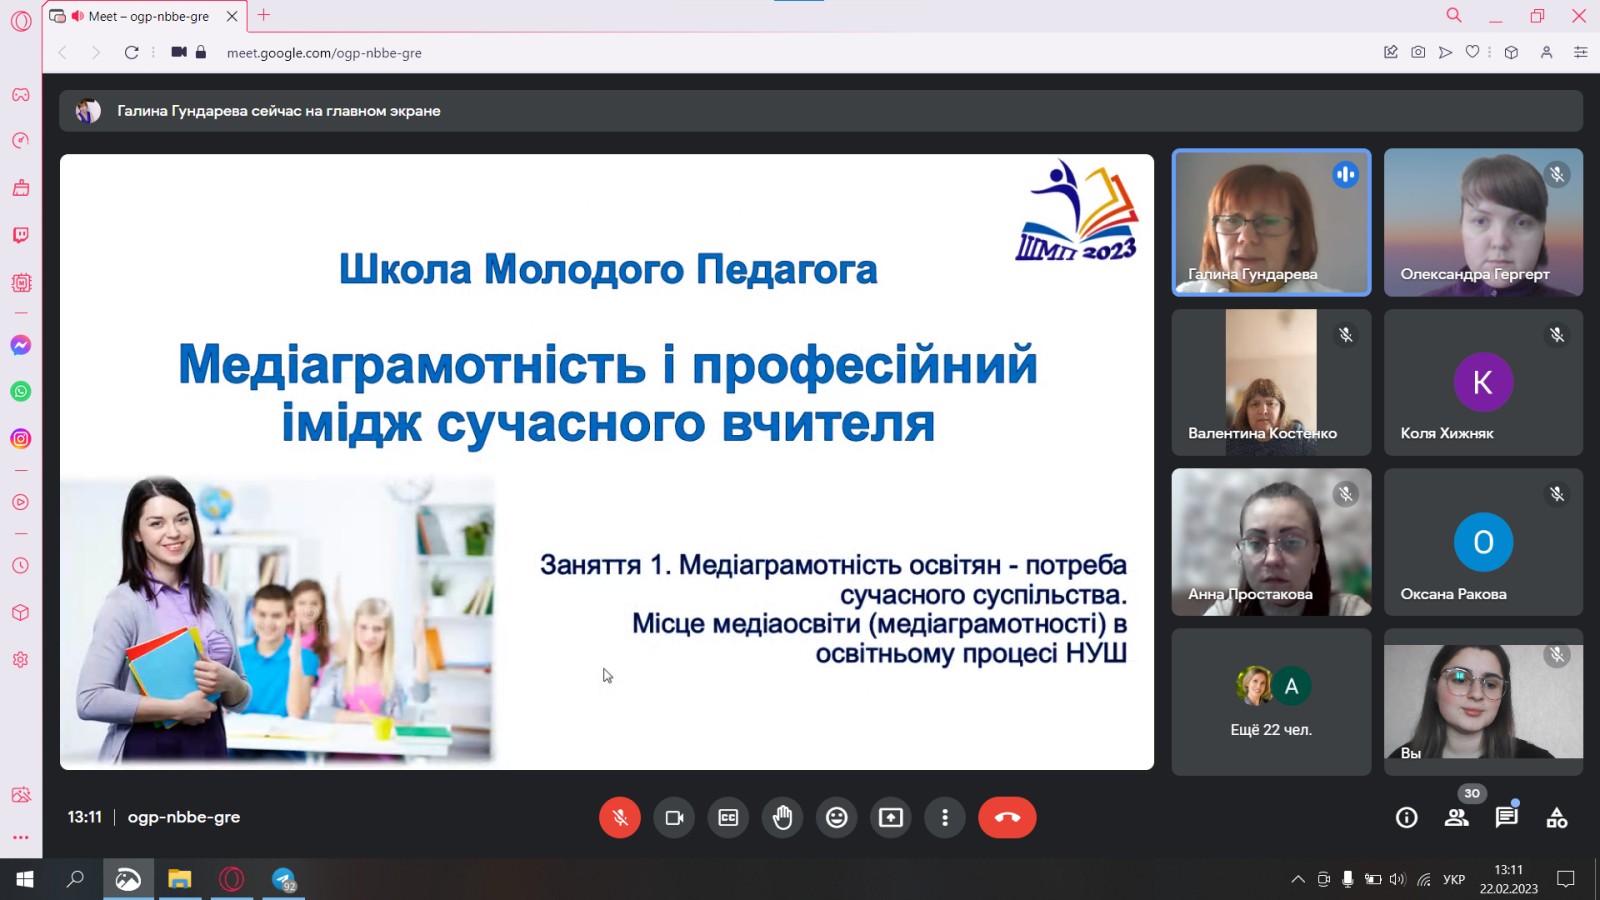This screenshot has height=900, width=1600.
Task: Start presenting your screen
Action: (x=891, y=817)
